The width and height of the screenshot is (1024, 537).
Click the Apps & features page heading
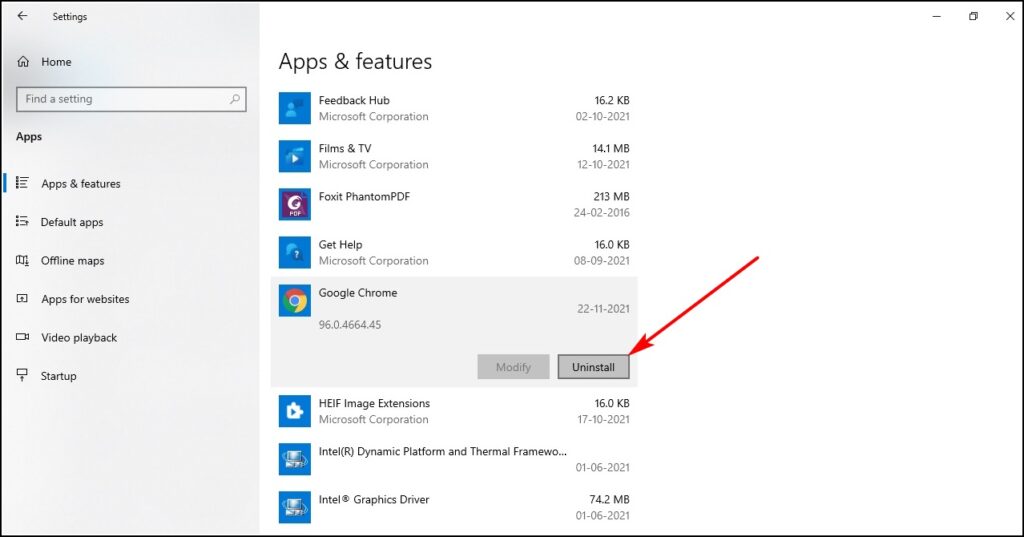click(355, 61)
